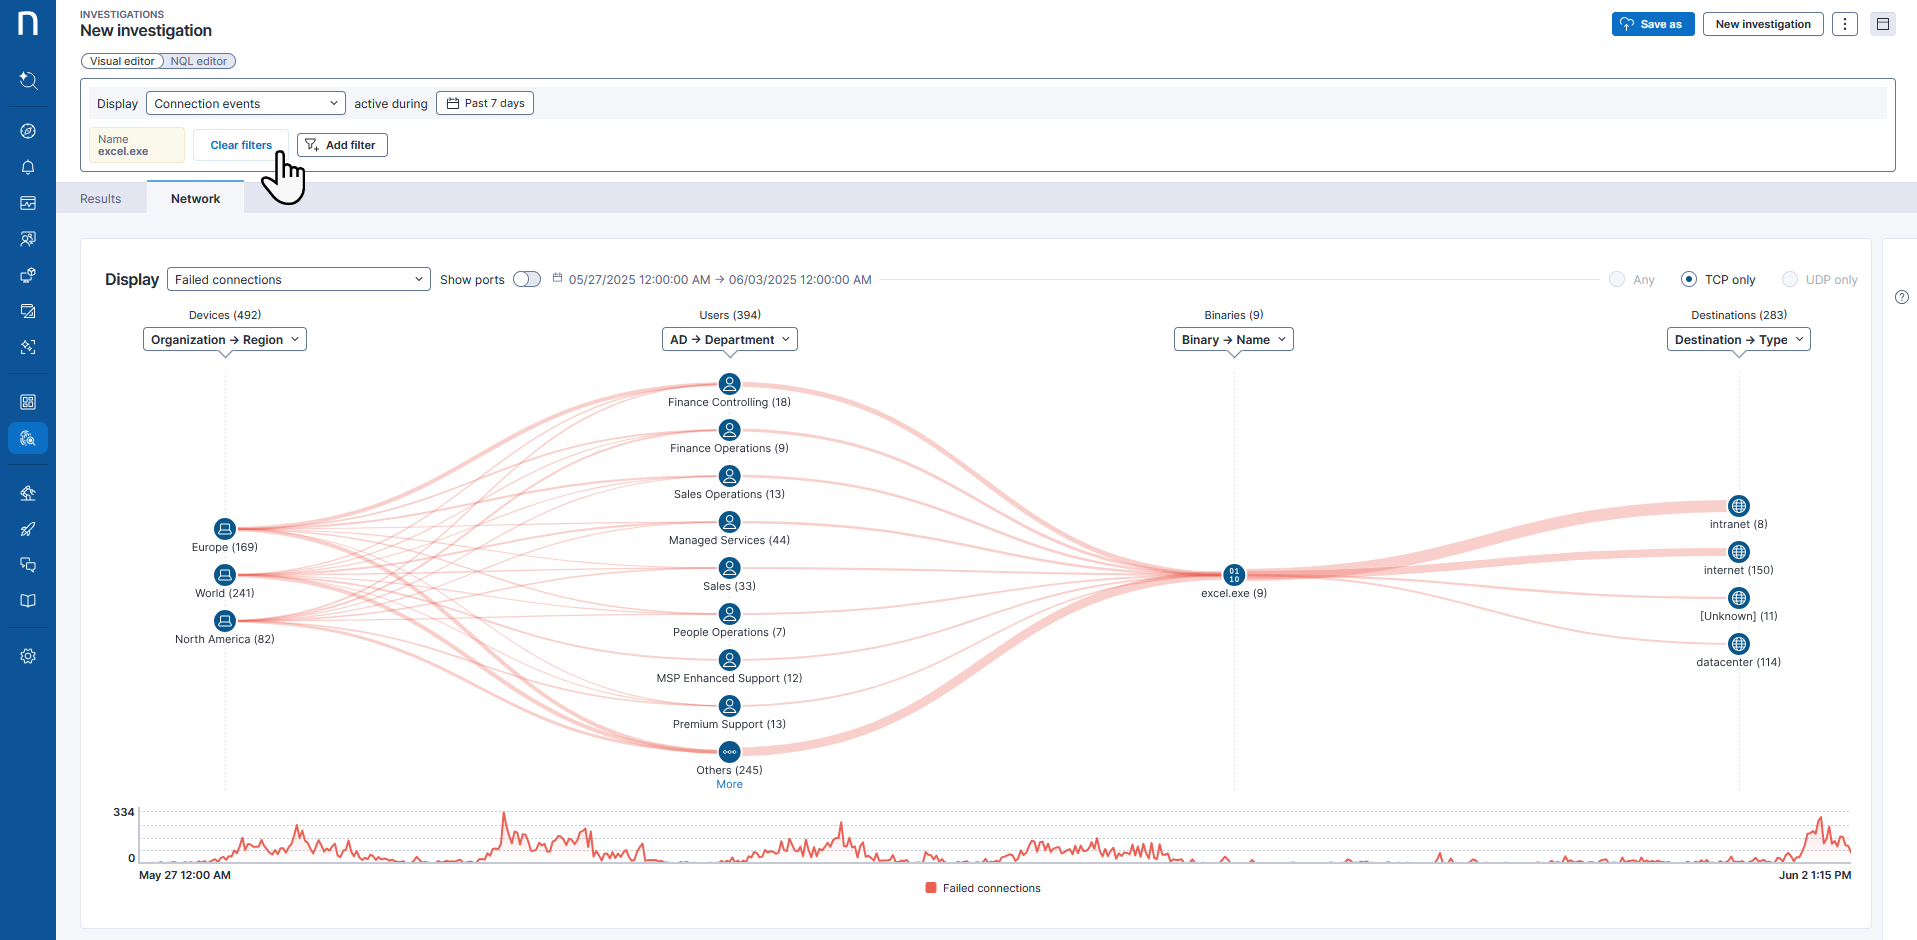The width and height of the screenshot is (1917, 940).
Task: Open the search icon in sidebar
Action: (28, 80)
